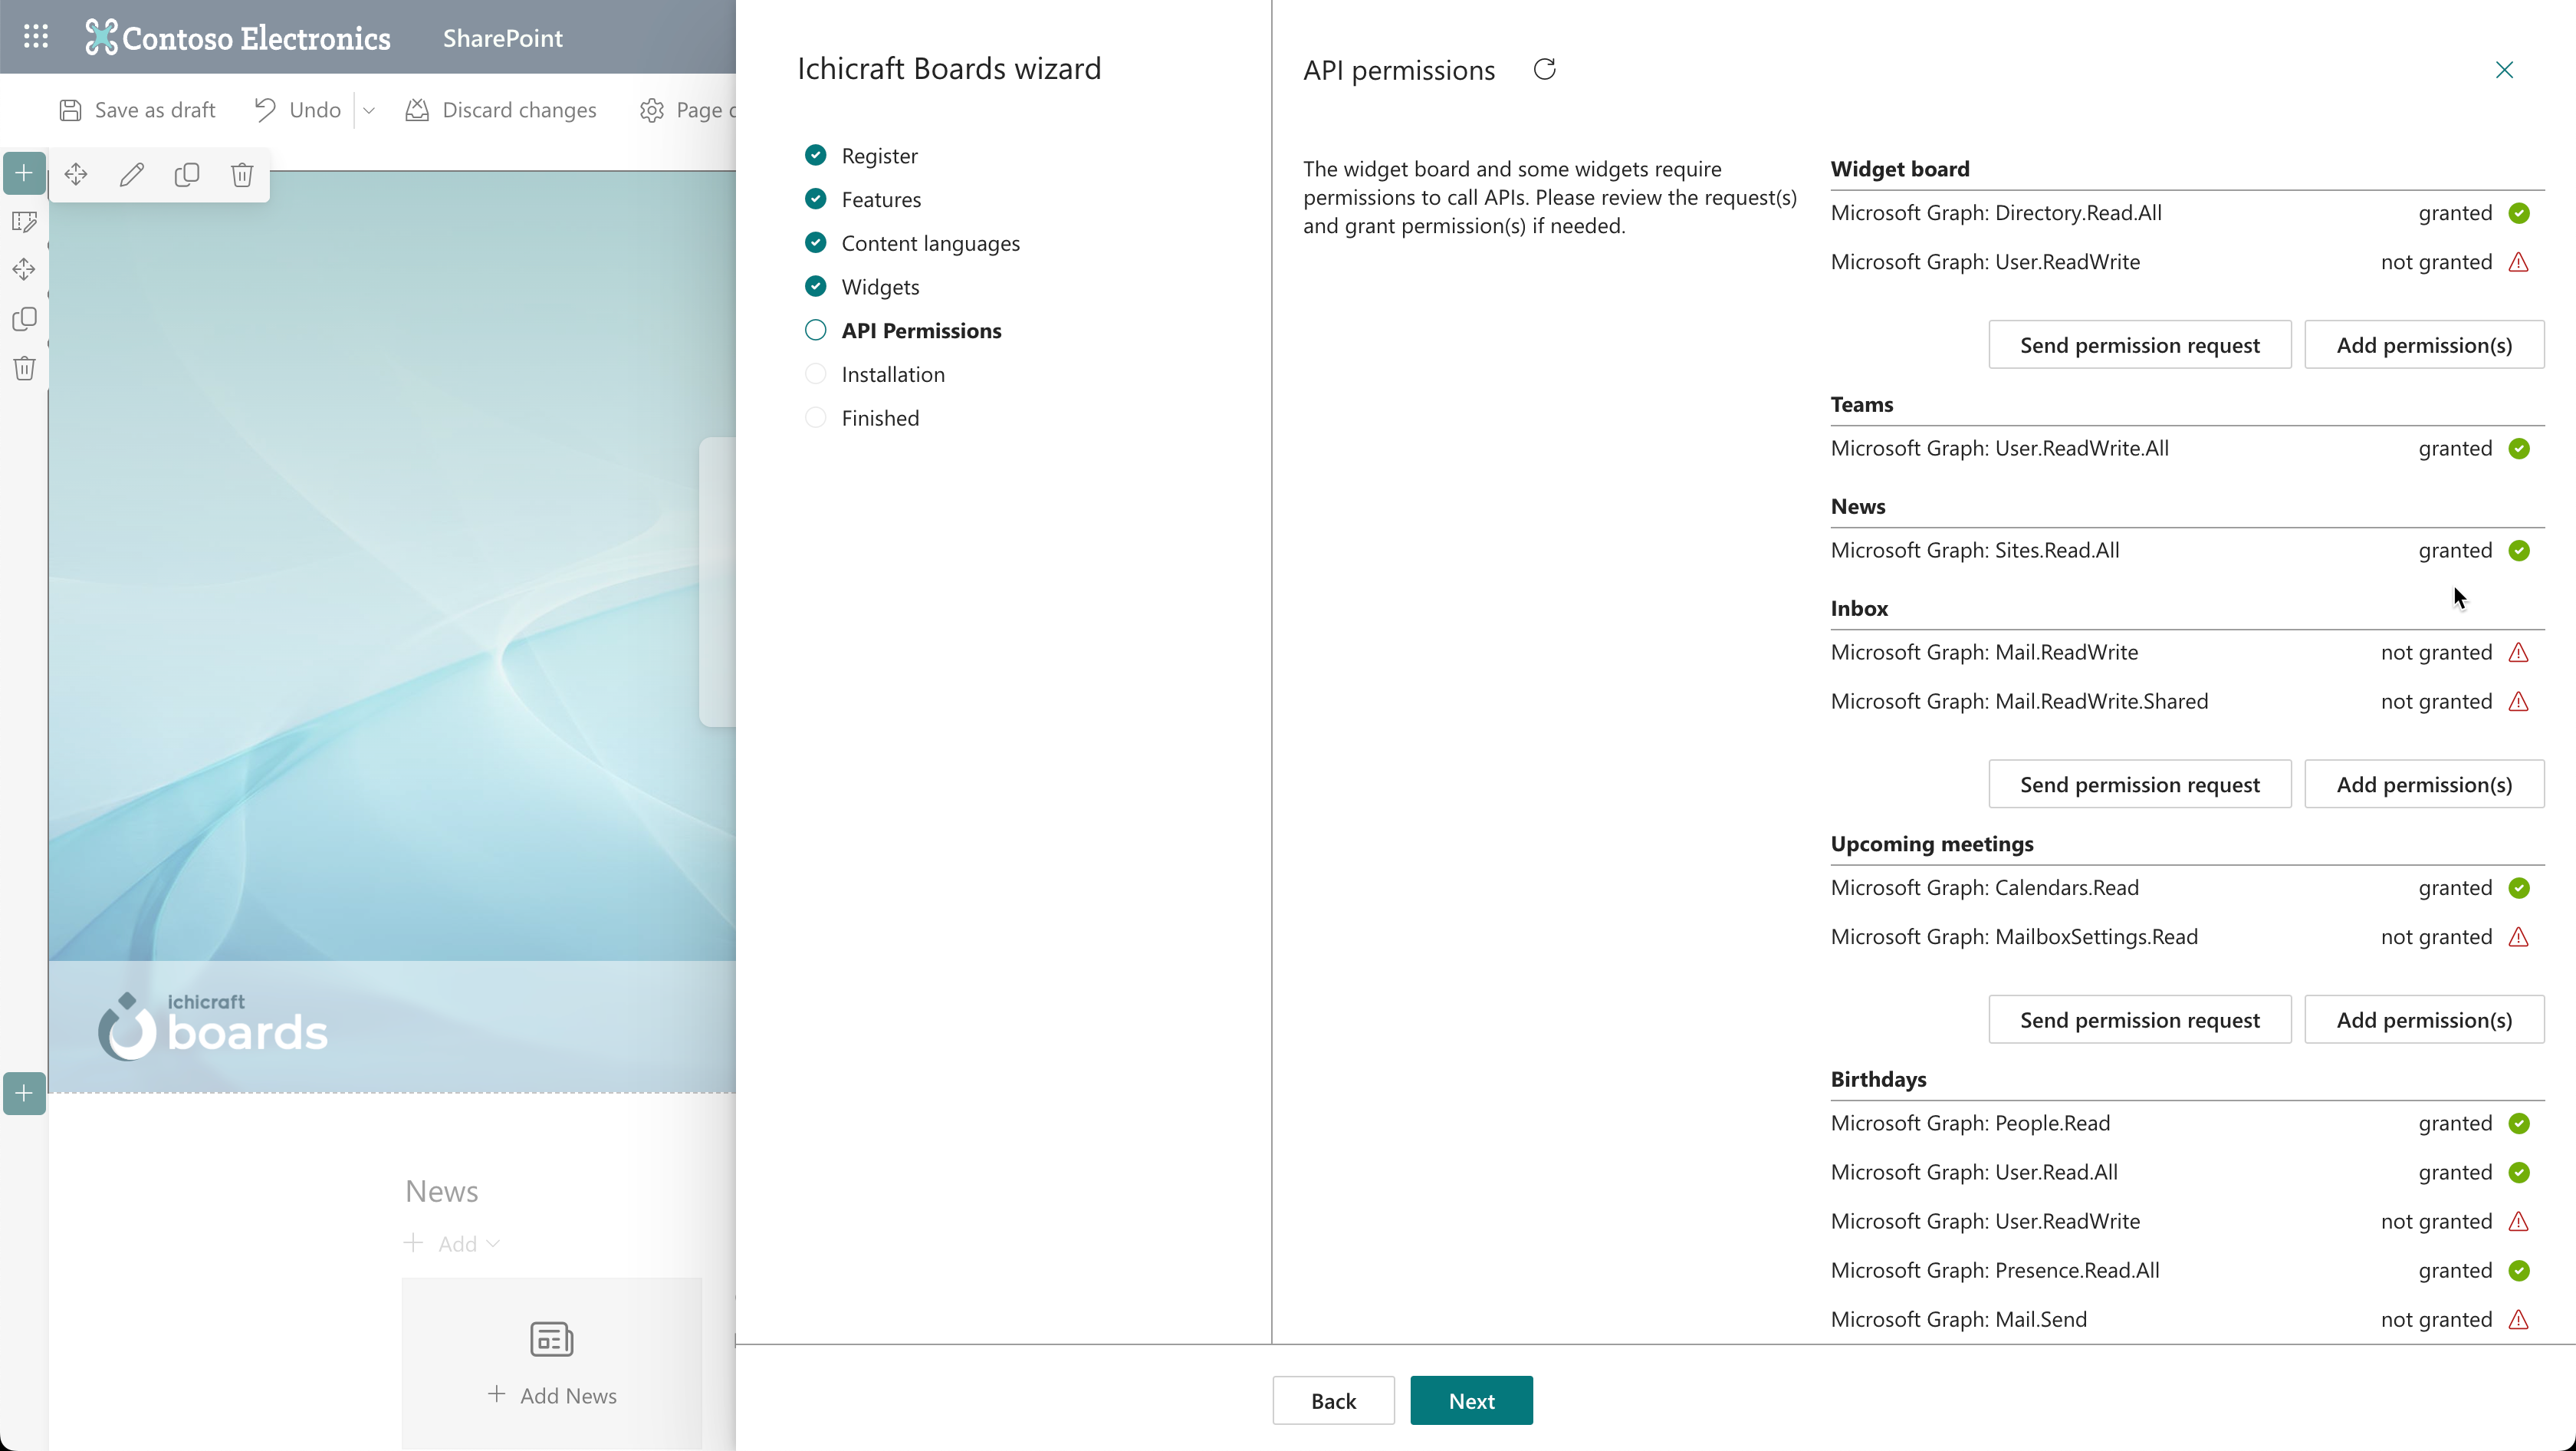2576x1451 pixels.
Task: Click Send permission request for Widget board
Action: click(2140, 345)
